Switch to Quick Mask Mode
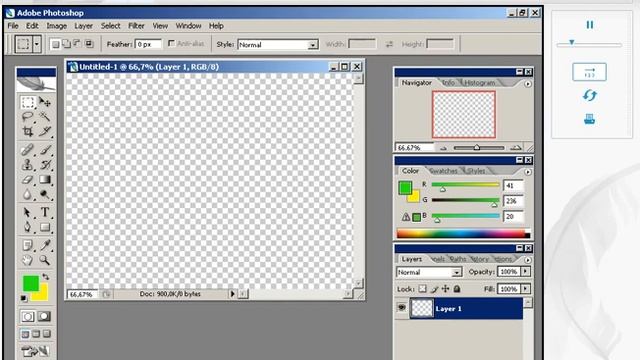This screenshot has height=360, width=640. [44, 316]
